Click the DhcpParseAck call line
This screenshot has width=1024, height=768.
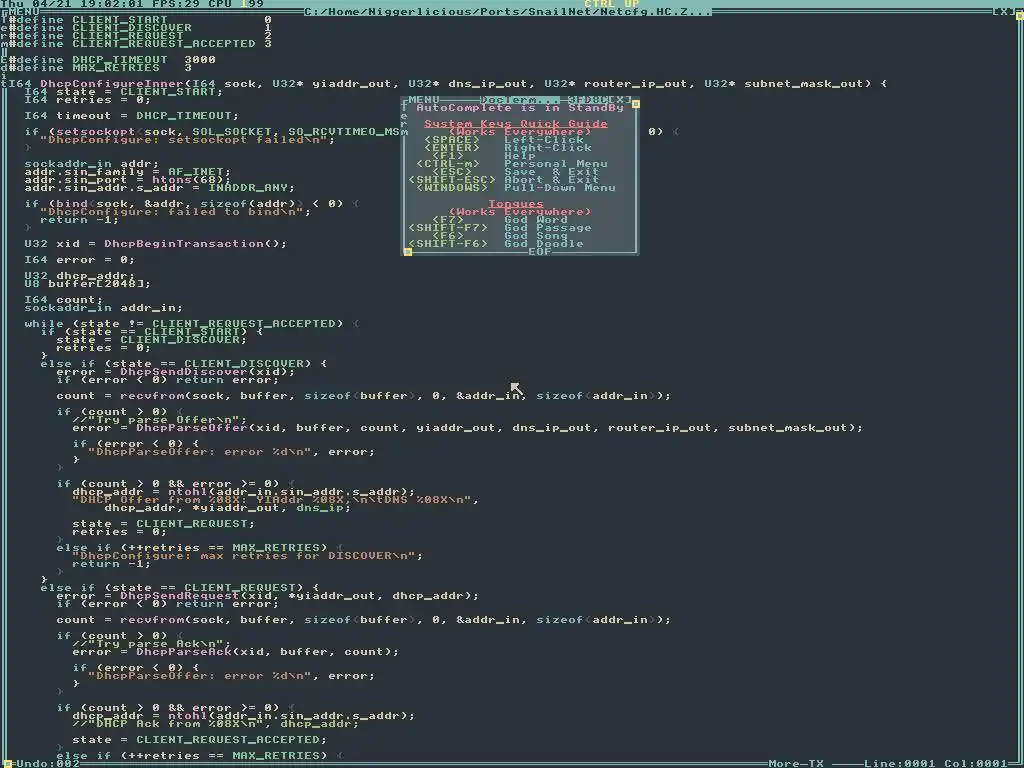coord(236,652)
